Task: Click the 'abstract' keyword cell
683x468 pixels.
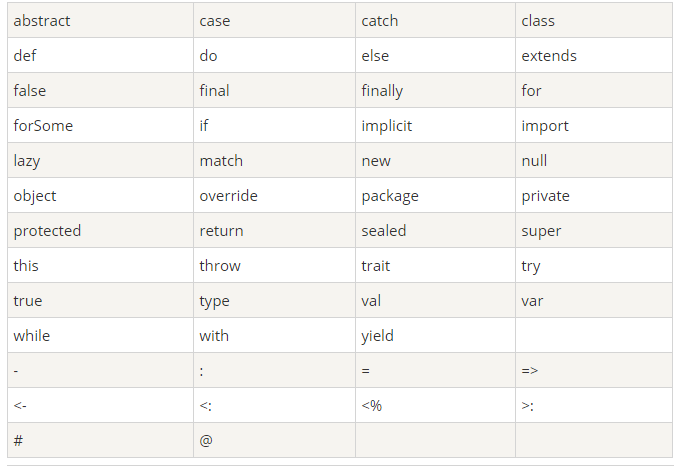Action: [x=100, y=20]
